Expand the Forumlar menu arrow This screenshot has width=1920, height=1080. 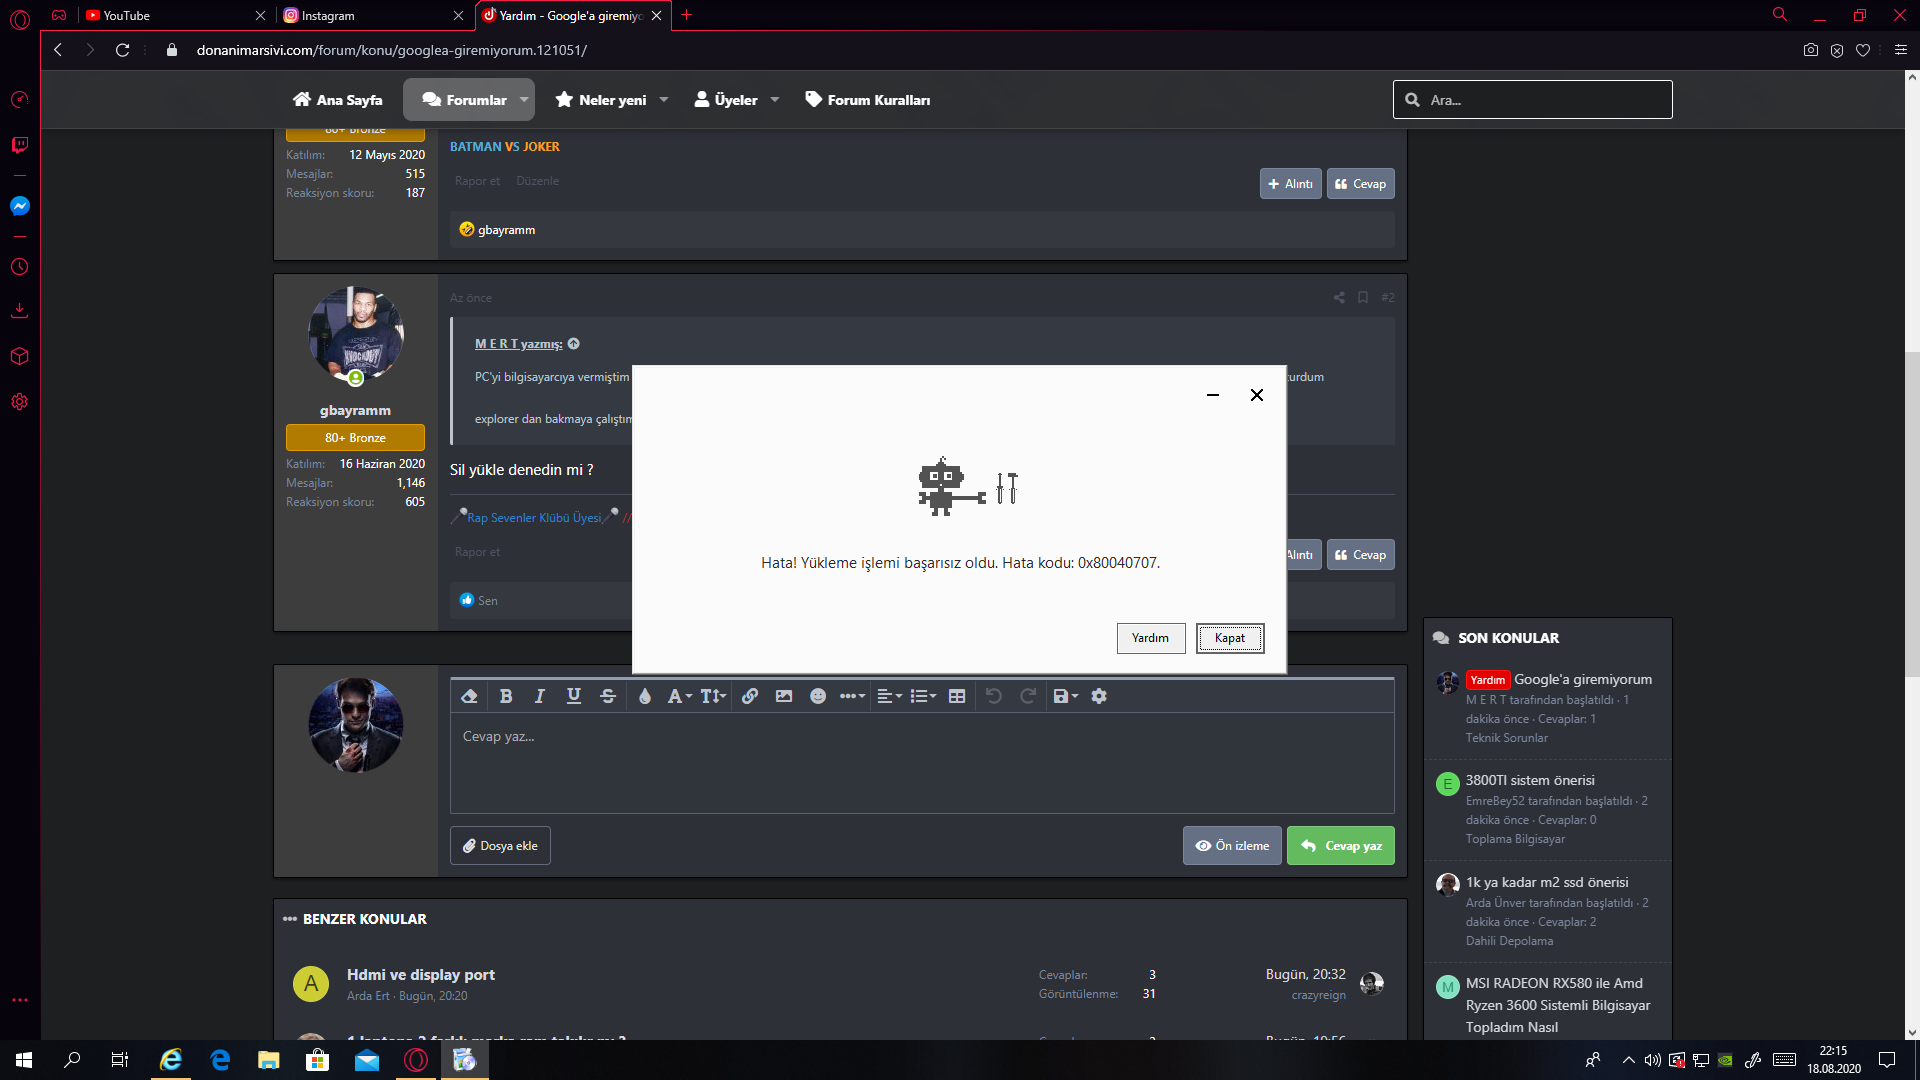[x=524, y=100]
